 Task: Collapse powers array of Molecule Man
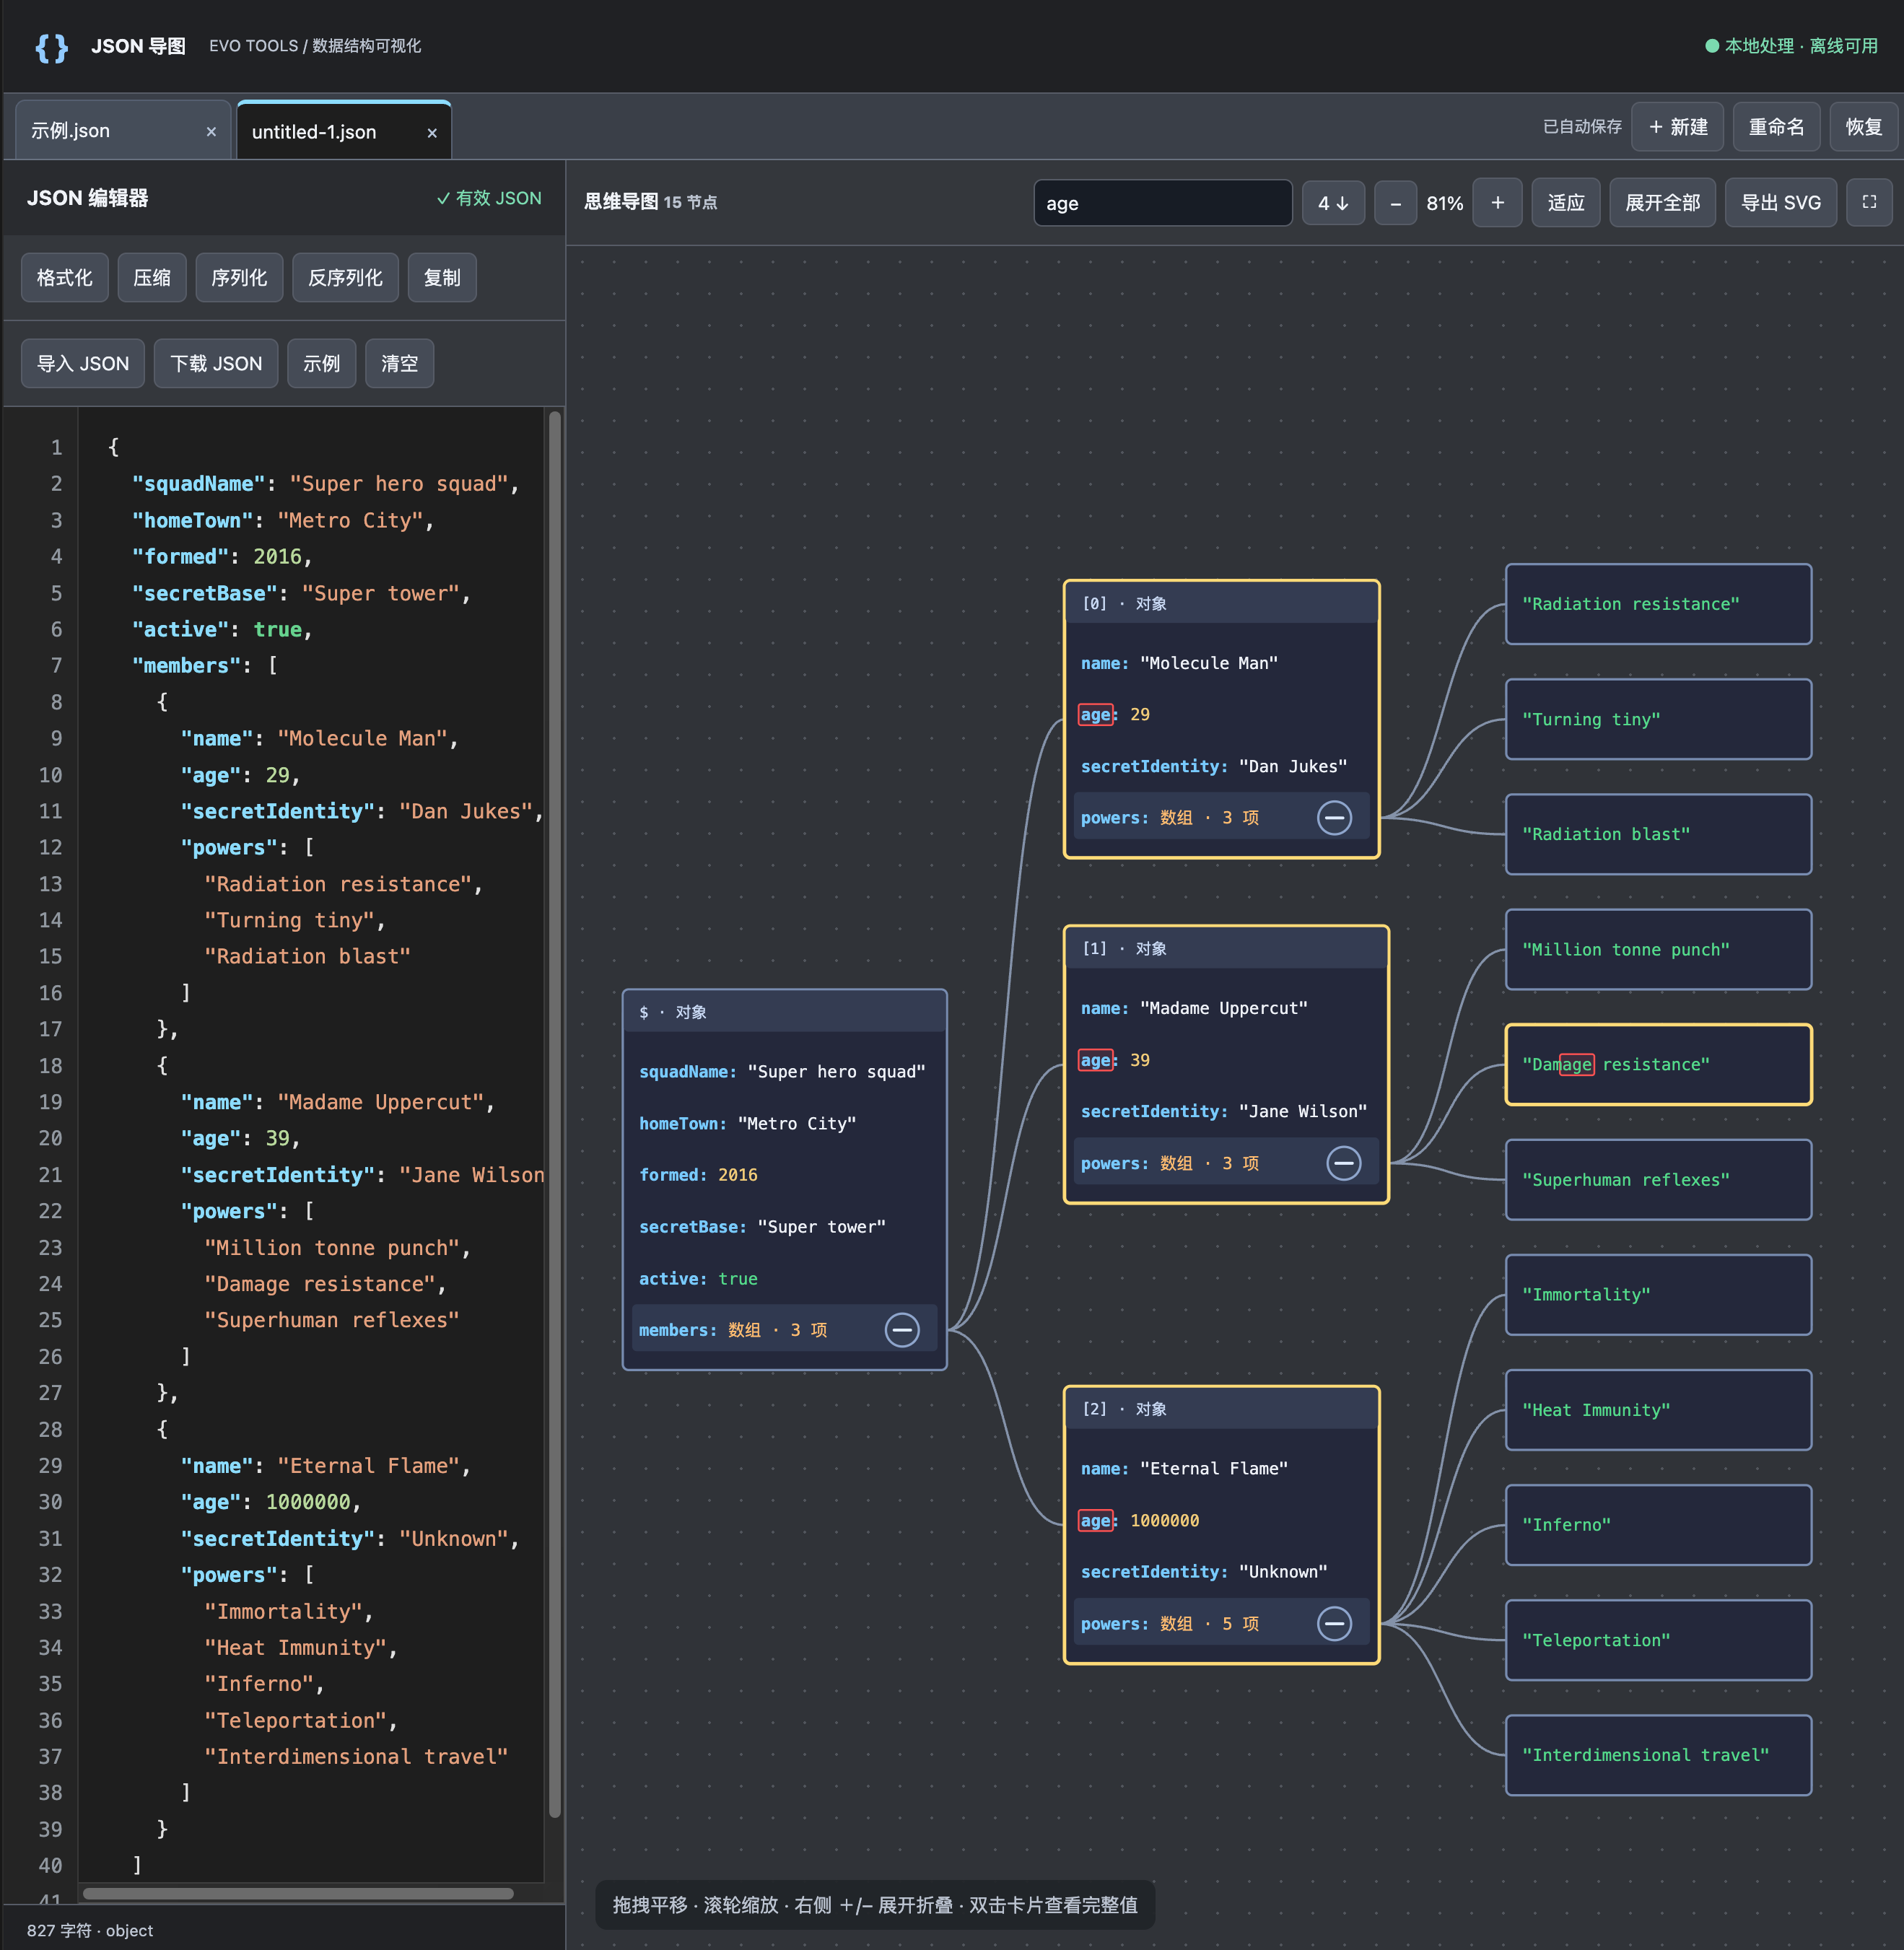pyautogui.click(x=1334, y=818)
